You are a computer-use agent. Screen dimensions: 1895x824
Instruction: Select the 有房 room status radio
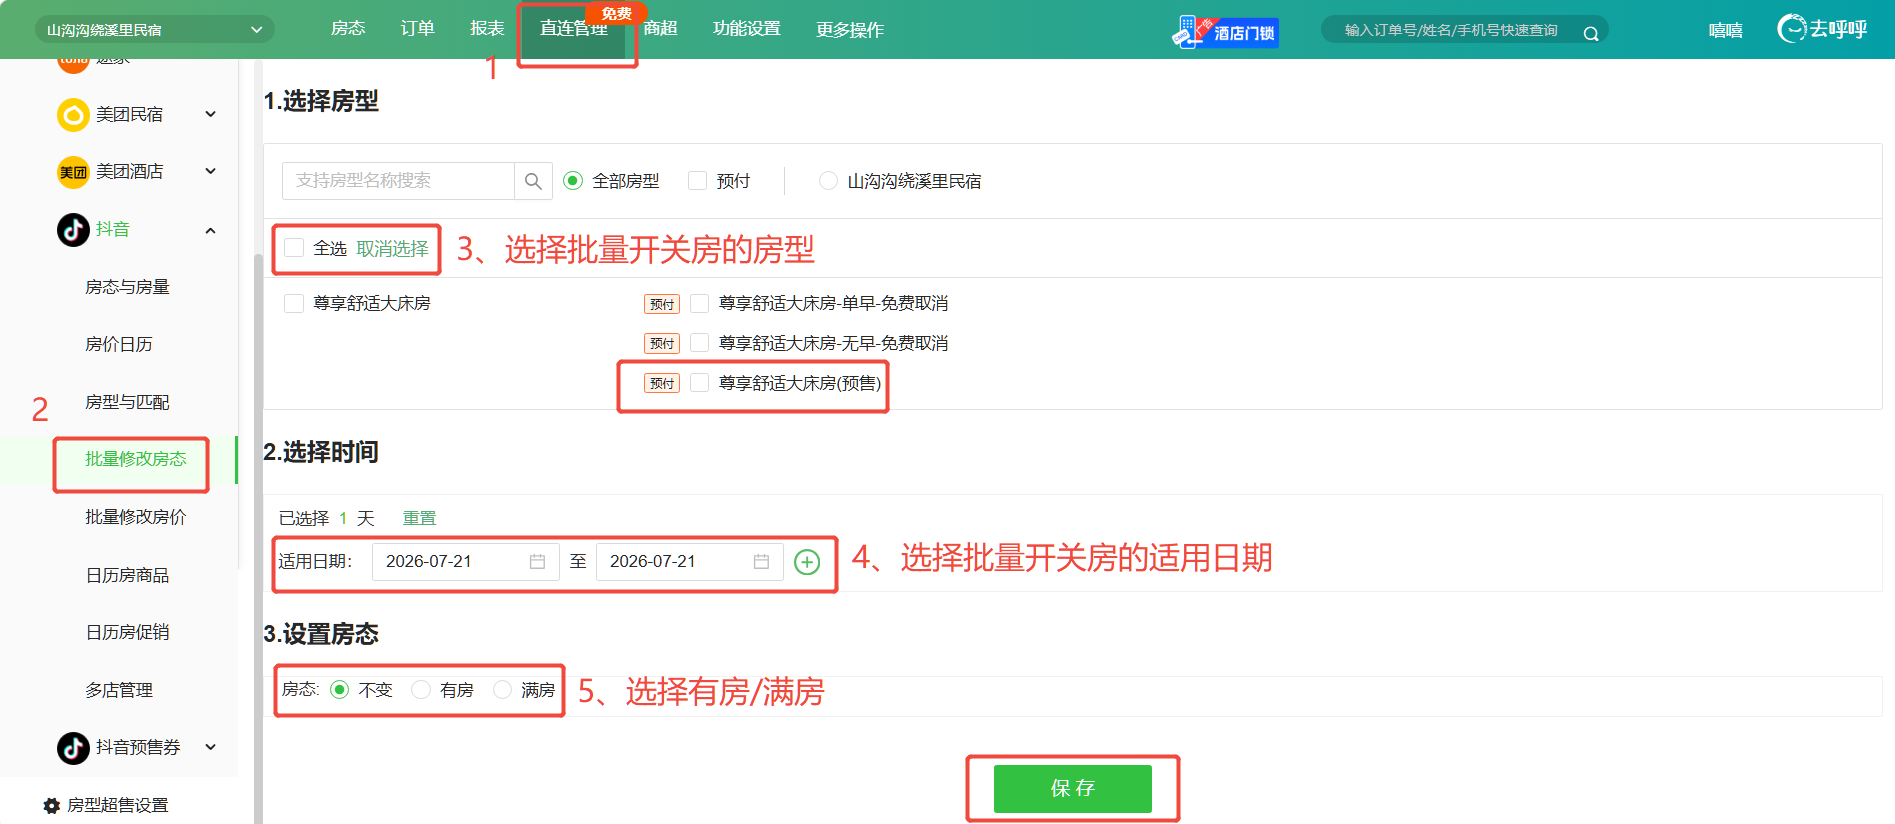[x=421, y=690]
